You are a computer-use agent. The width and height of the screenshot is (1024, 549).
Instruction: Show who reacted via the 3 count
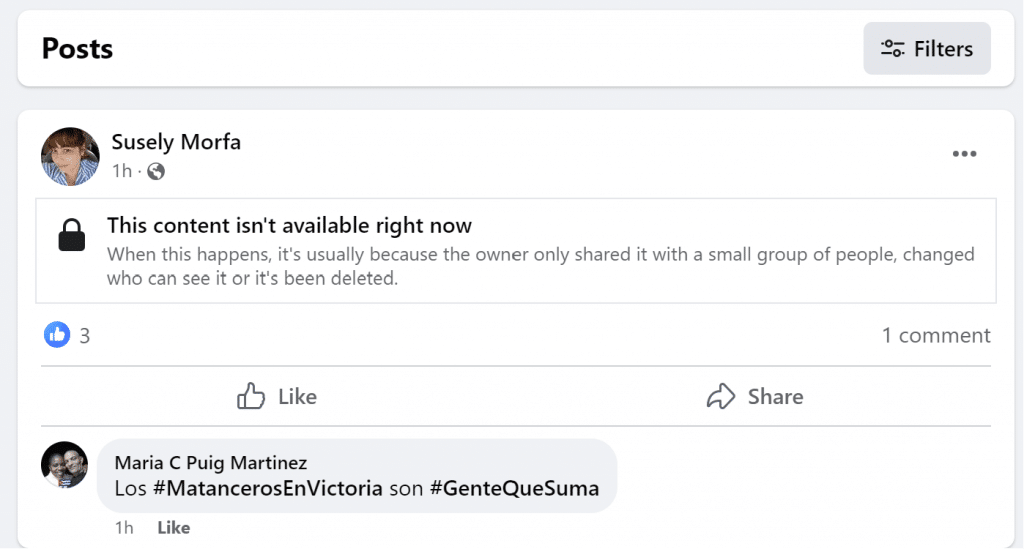tap(85, 336)
